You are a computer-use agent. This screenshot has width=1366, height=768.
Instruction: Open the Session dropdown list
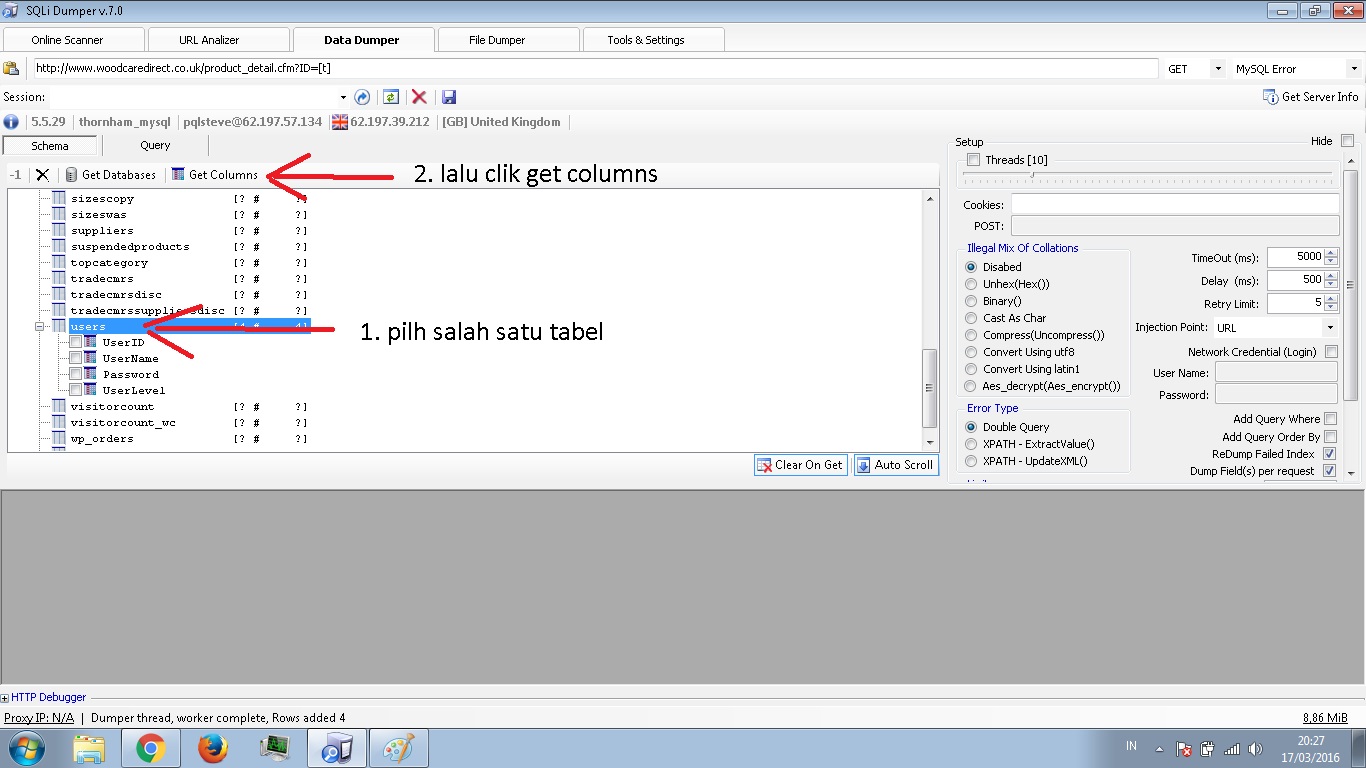pos(343,97)
